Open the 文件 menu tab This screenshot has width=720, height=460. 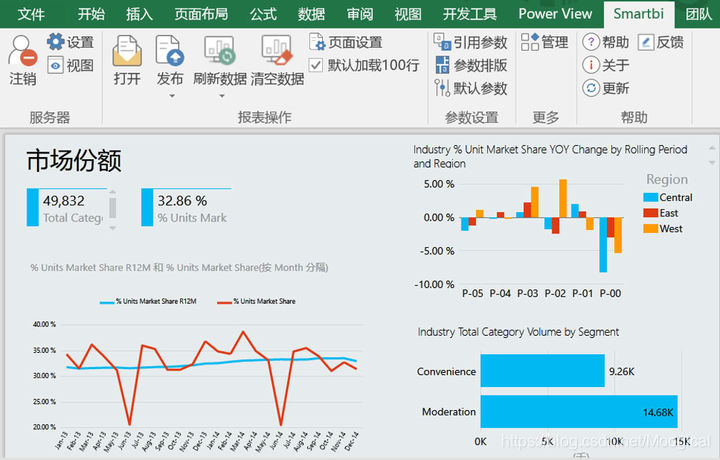click(31, 14)
